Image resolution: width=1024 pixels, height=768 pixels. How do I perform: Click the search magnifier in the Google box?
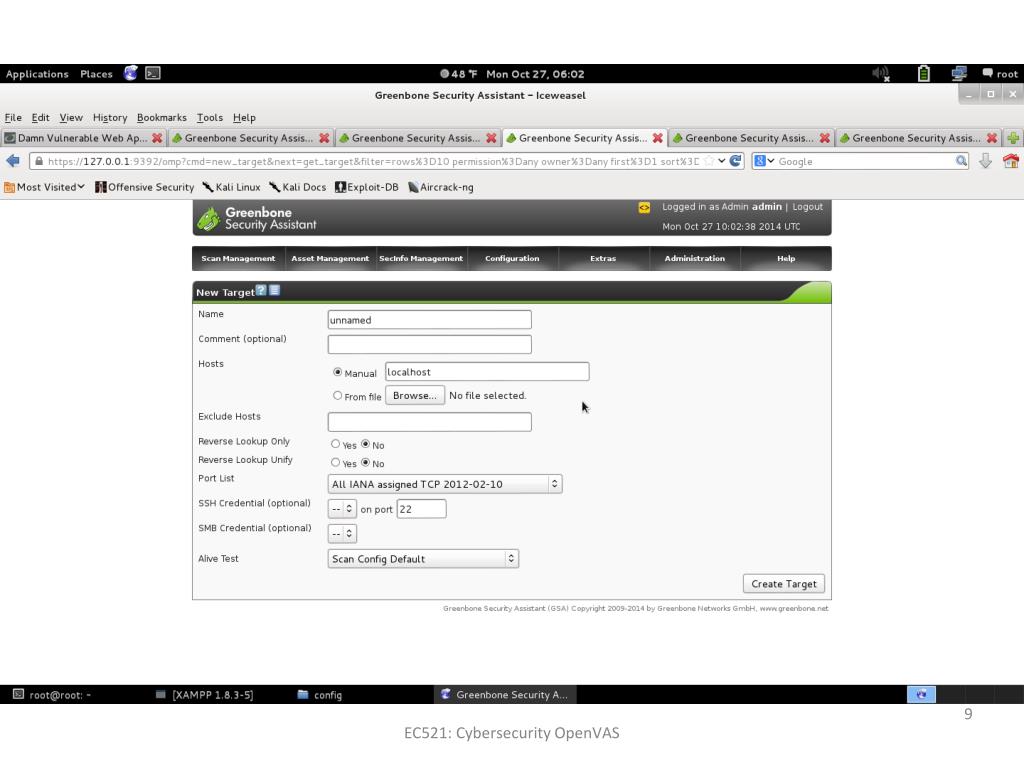click(x=961, y=161)
